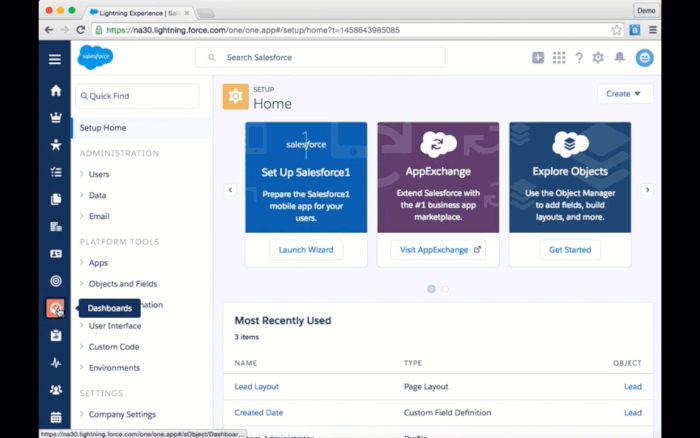The image size is (700, 438).
Task: Open Contacts card icon in sidebar
Action: pyautogui.click(x=56, y=254)
